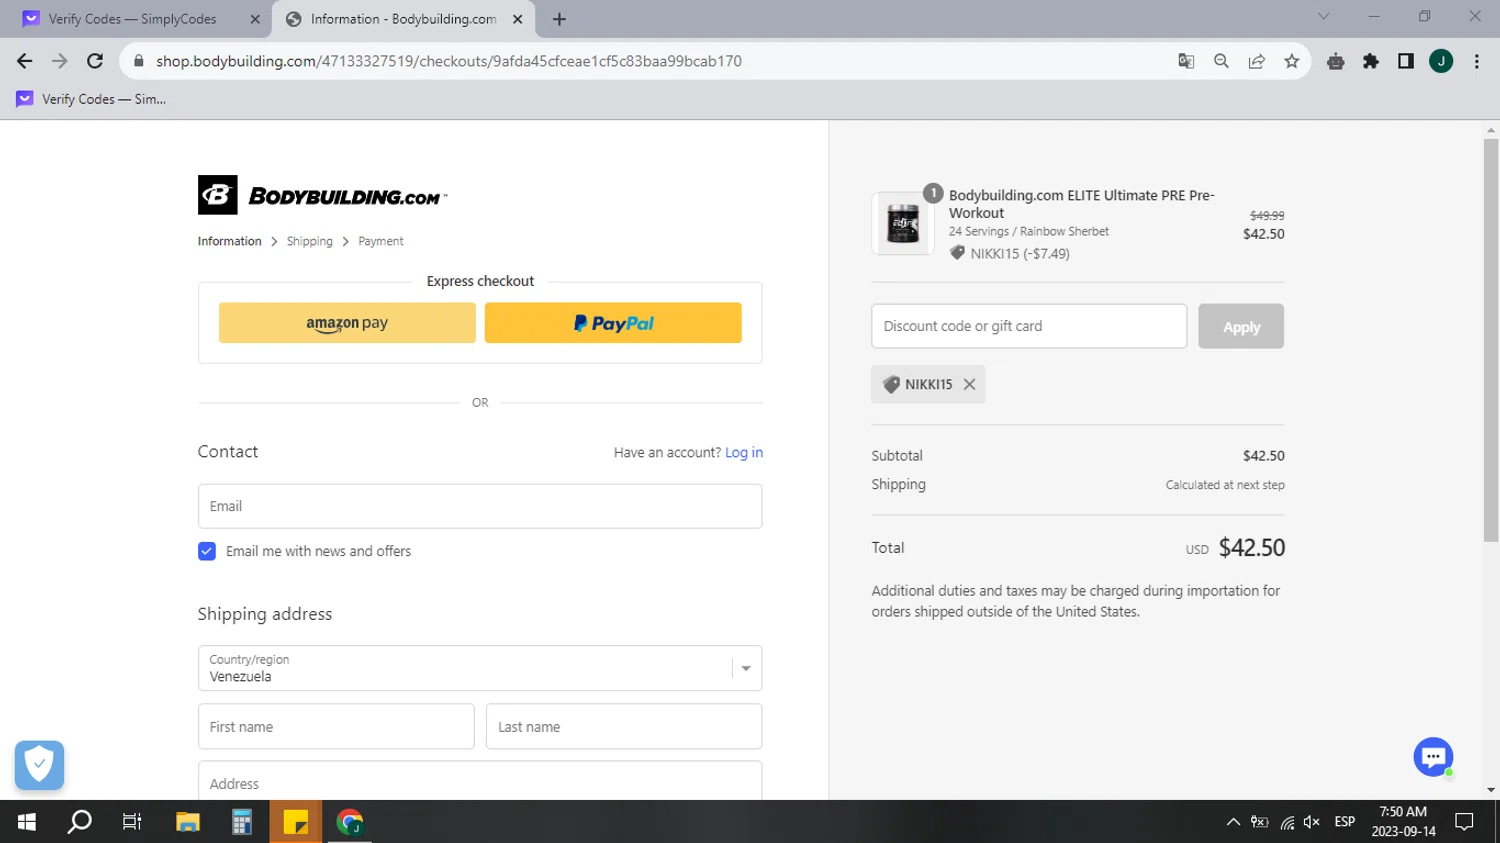Screen dimensions: 1500x843
Task: Click the share page icon
Action: (1257, 61)
